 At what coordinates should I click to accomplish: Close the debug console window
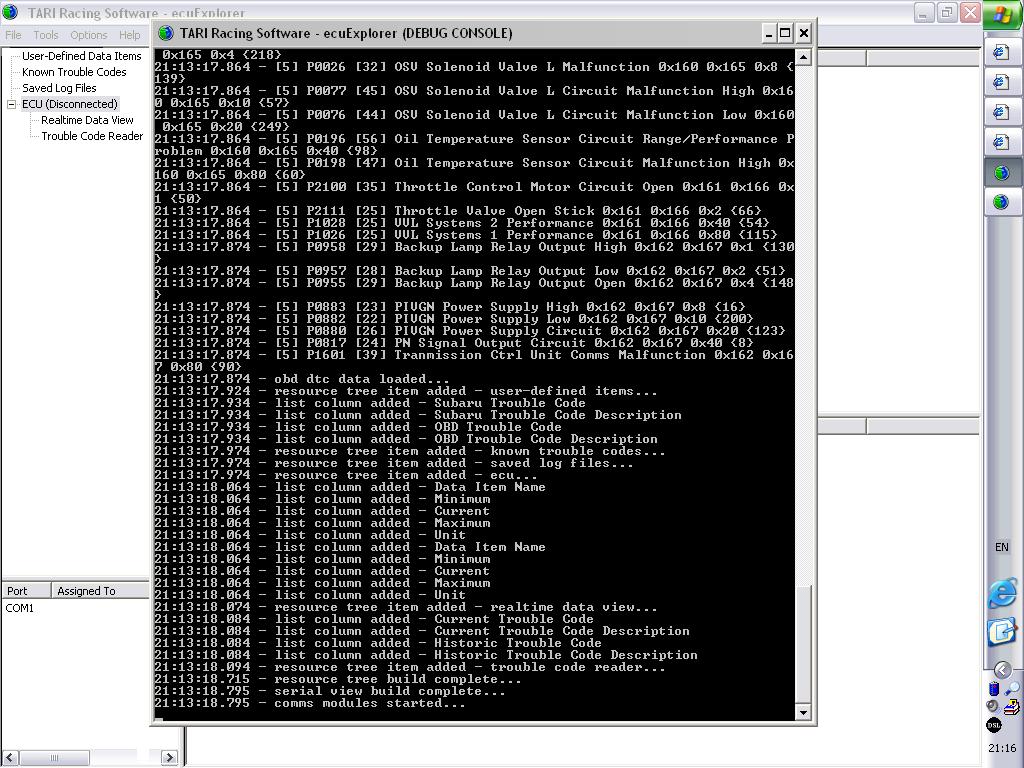pyautogui.click(x=804, y=33)
